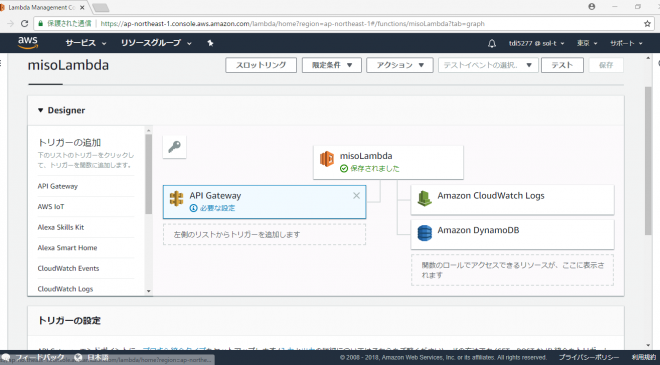660x365 pixels.
Task: Add CloudWatch Events trigger from list
Action: coord(68,268)
